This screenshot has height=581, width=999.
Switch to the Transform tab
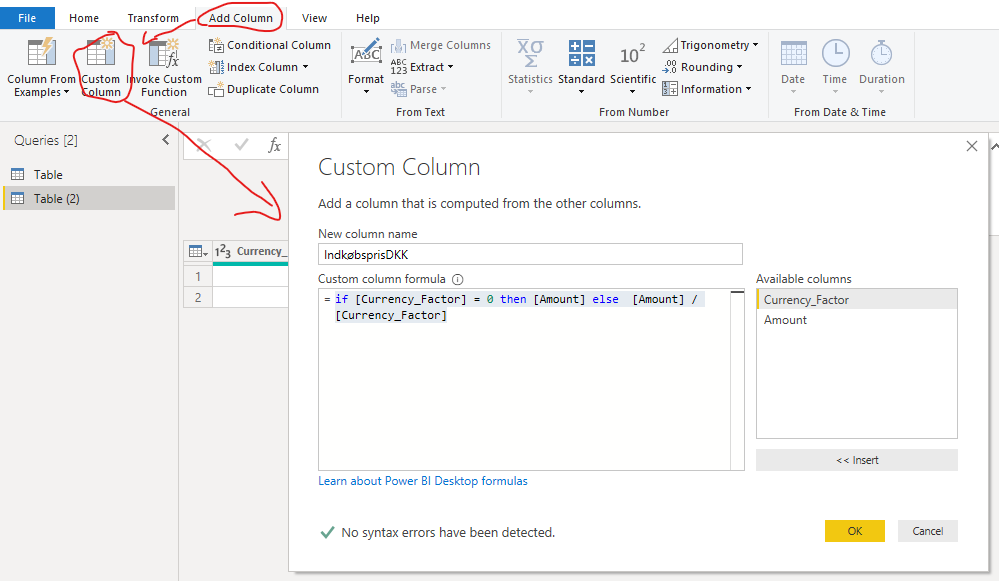pos(153,18)
